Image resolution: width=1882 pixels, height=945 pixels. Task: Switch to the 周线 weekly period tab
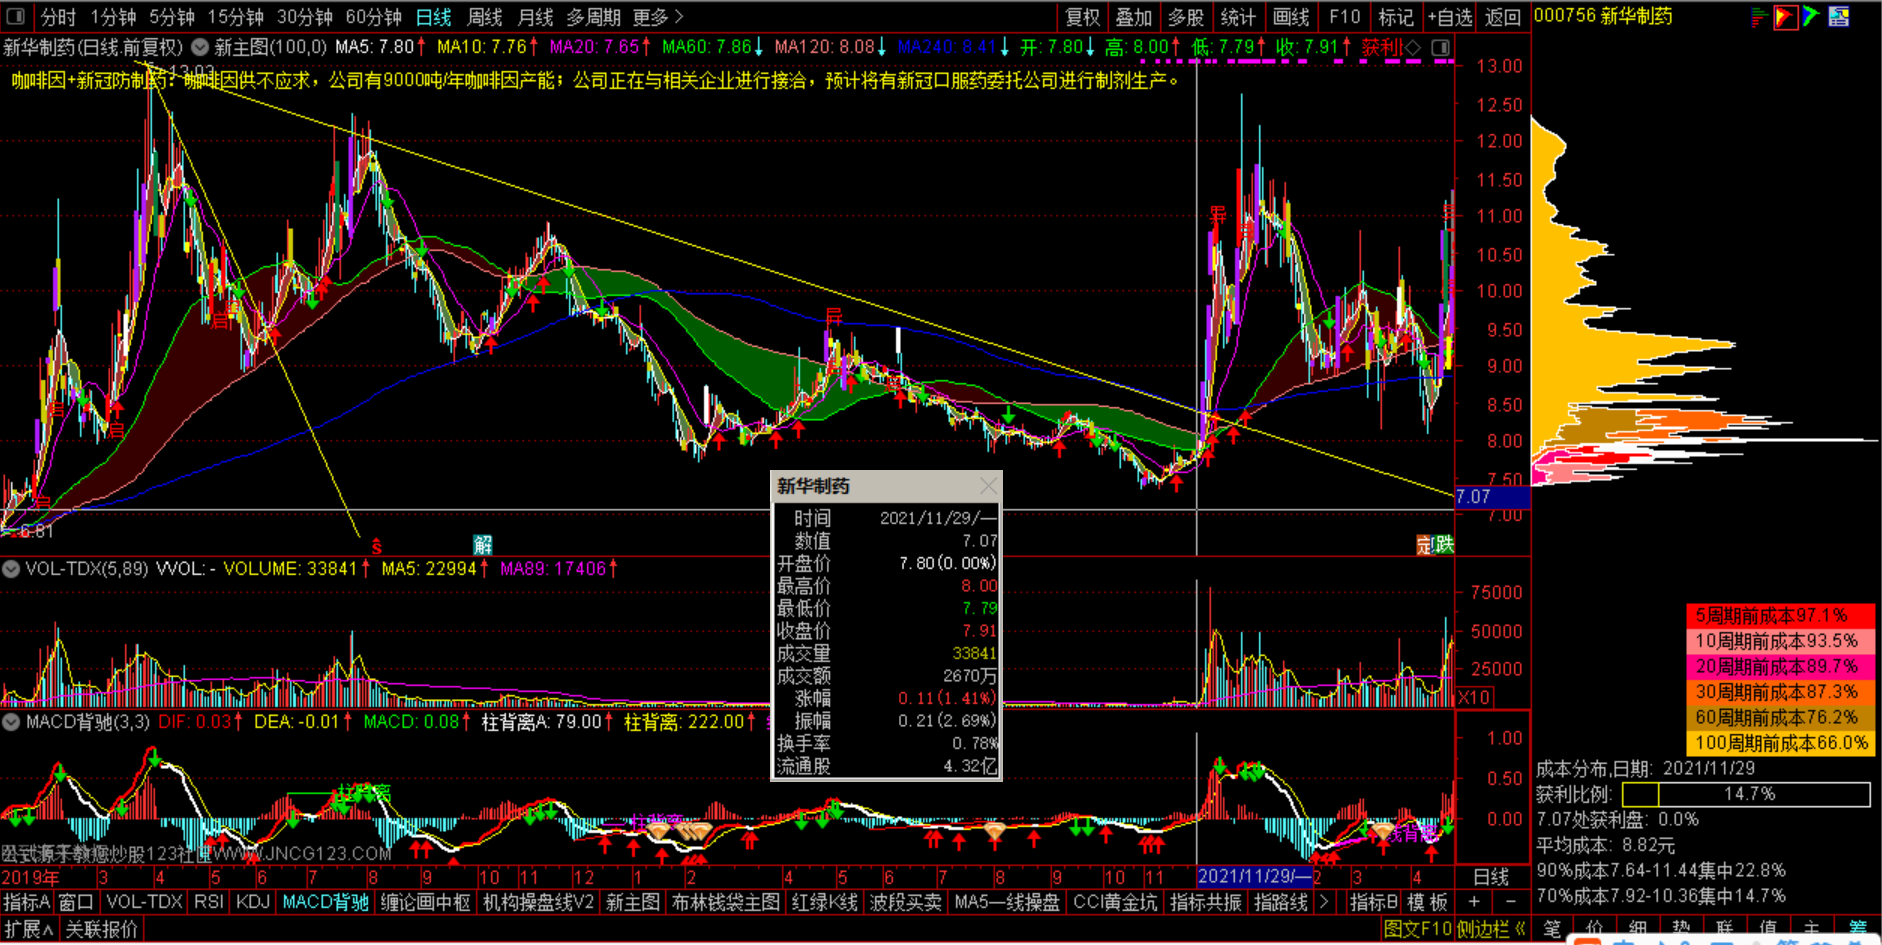click(x=485, y=17)
